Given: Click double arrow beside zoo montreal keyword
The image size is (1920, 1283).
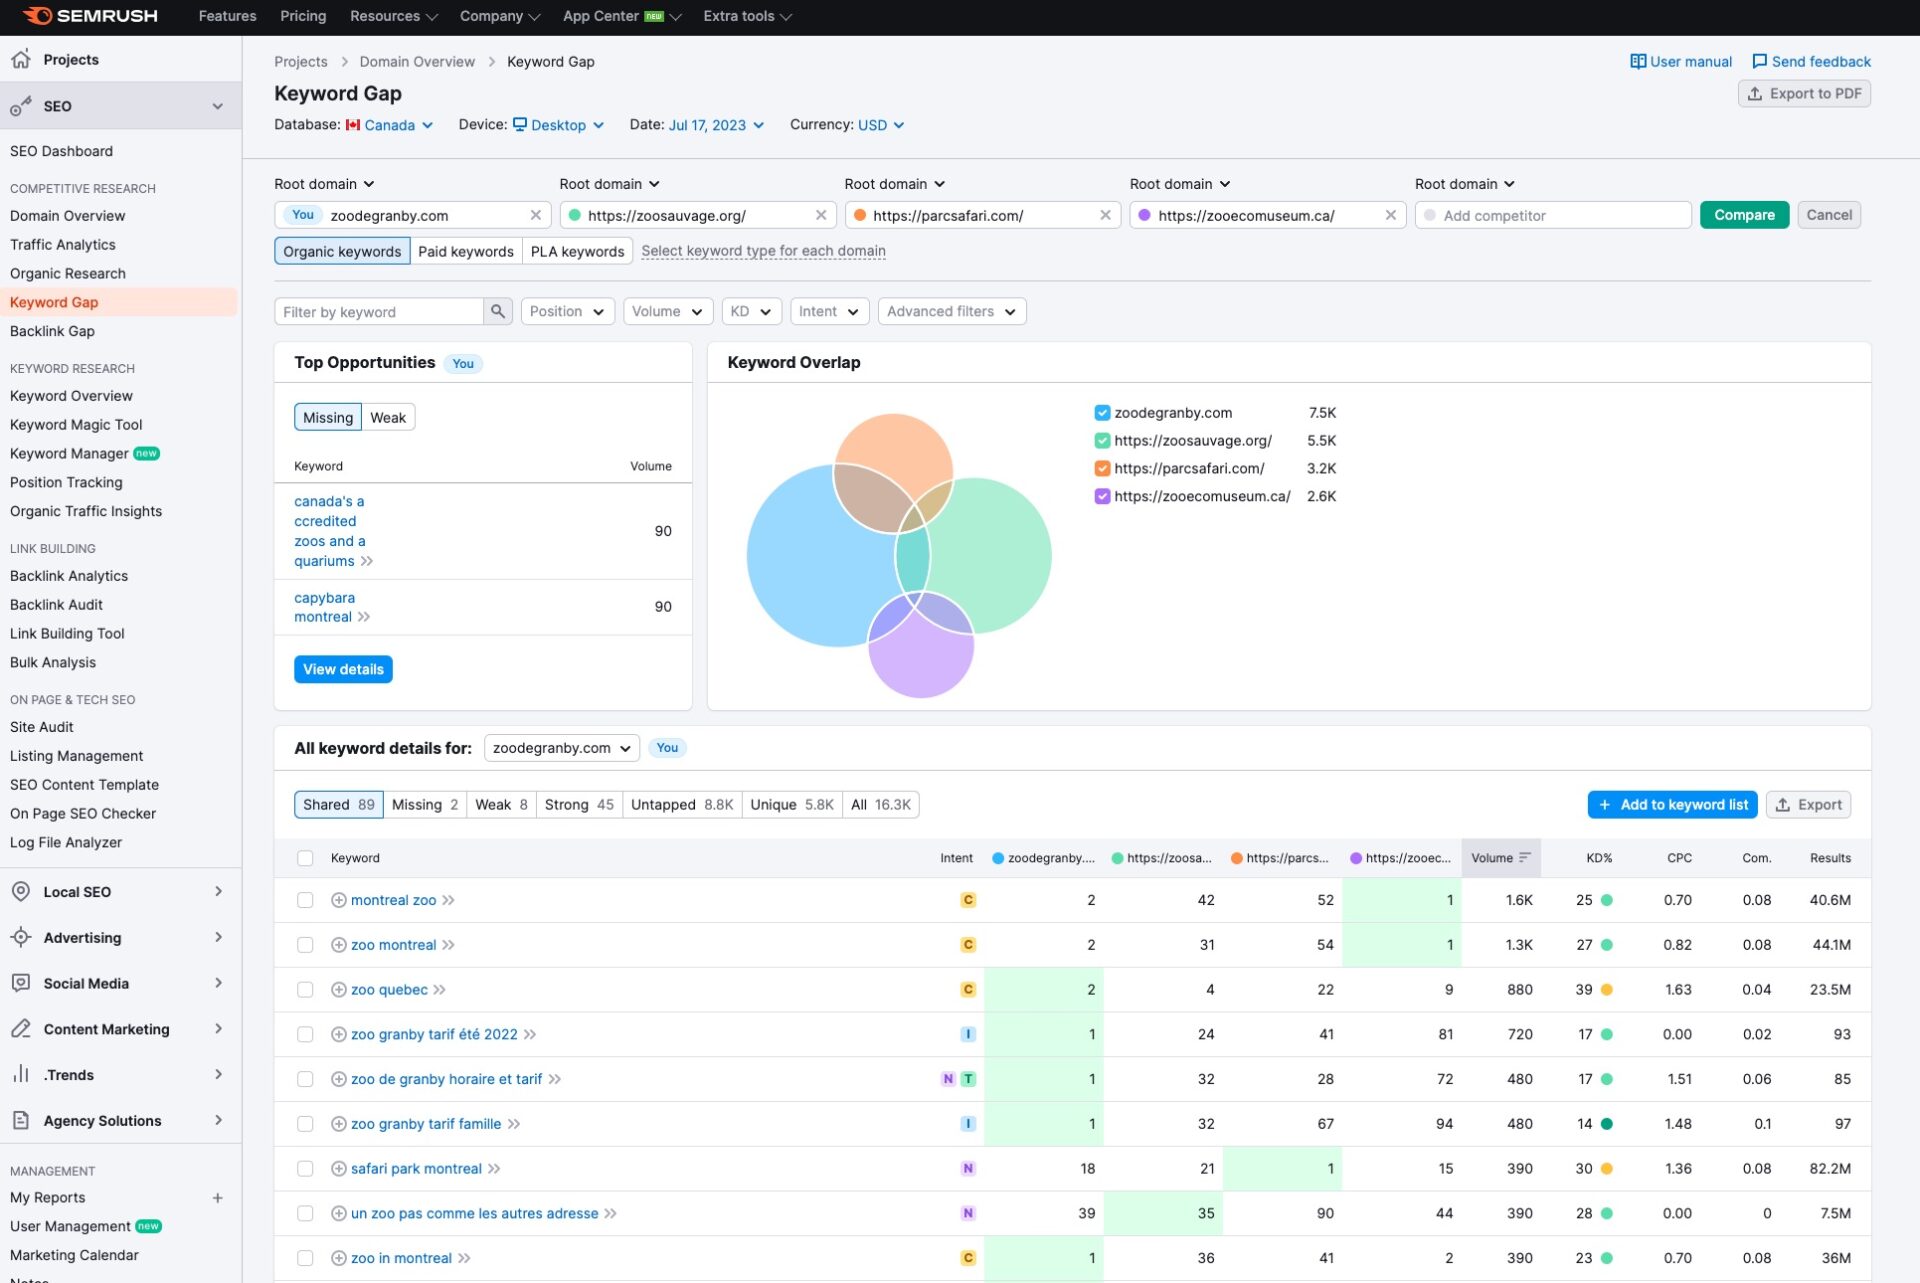Looking at the screenshot, I should [x=448, y=945].
